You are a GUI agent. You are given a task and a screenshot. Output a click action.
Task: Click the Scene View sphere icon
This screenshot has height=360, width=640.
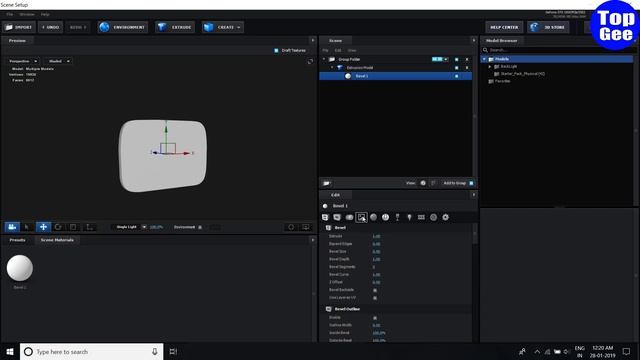(423, 183)
